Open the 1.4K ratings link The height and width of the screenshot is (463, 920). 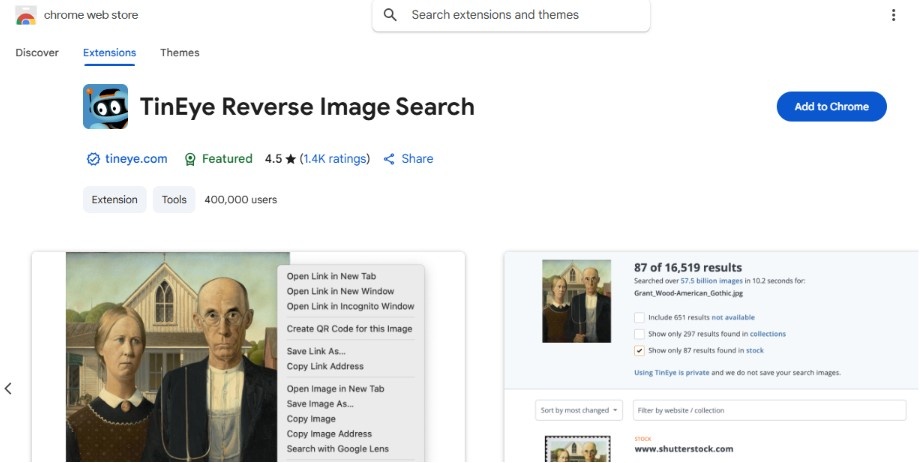pyautogui.click(x=335, y=159)
